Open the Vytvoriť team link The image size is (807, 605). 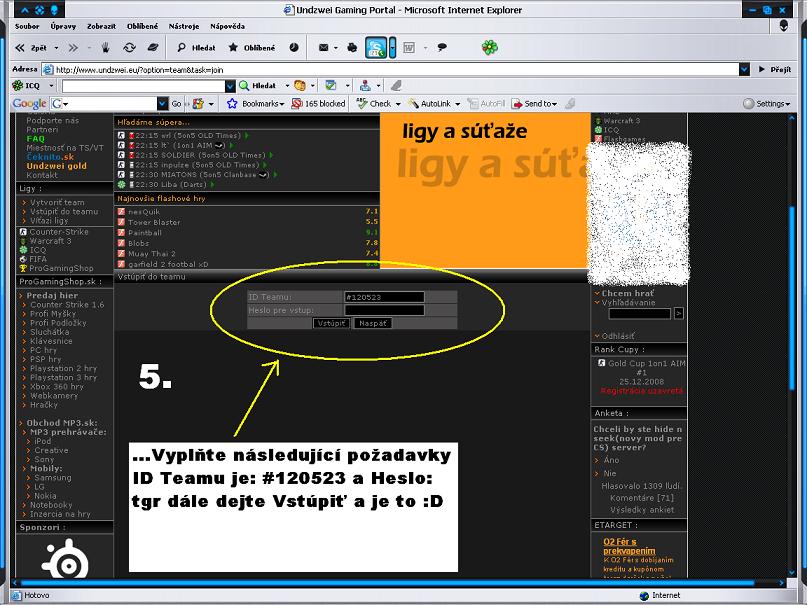[57, 202]
